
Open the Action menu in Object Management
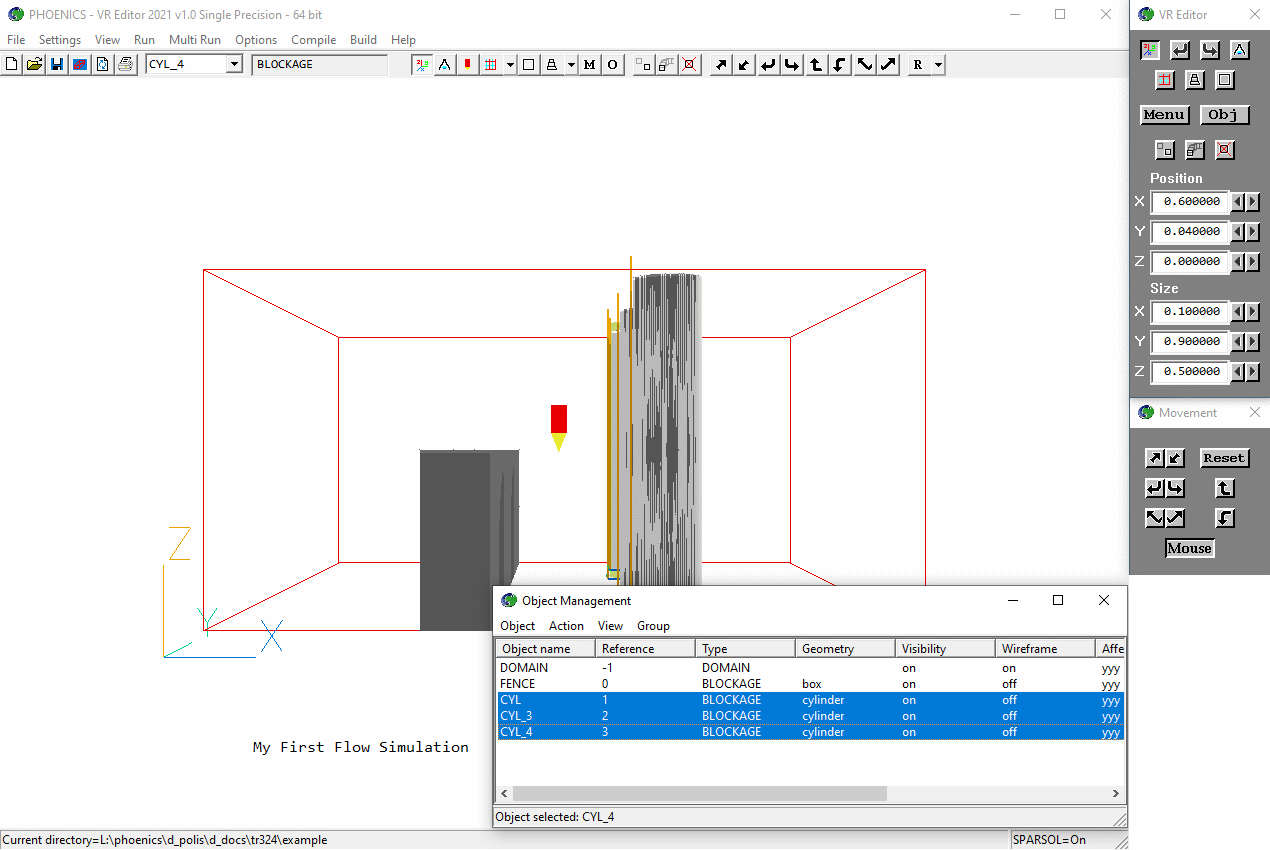pos(566,626)
